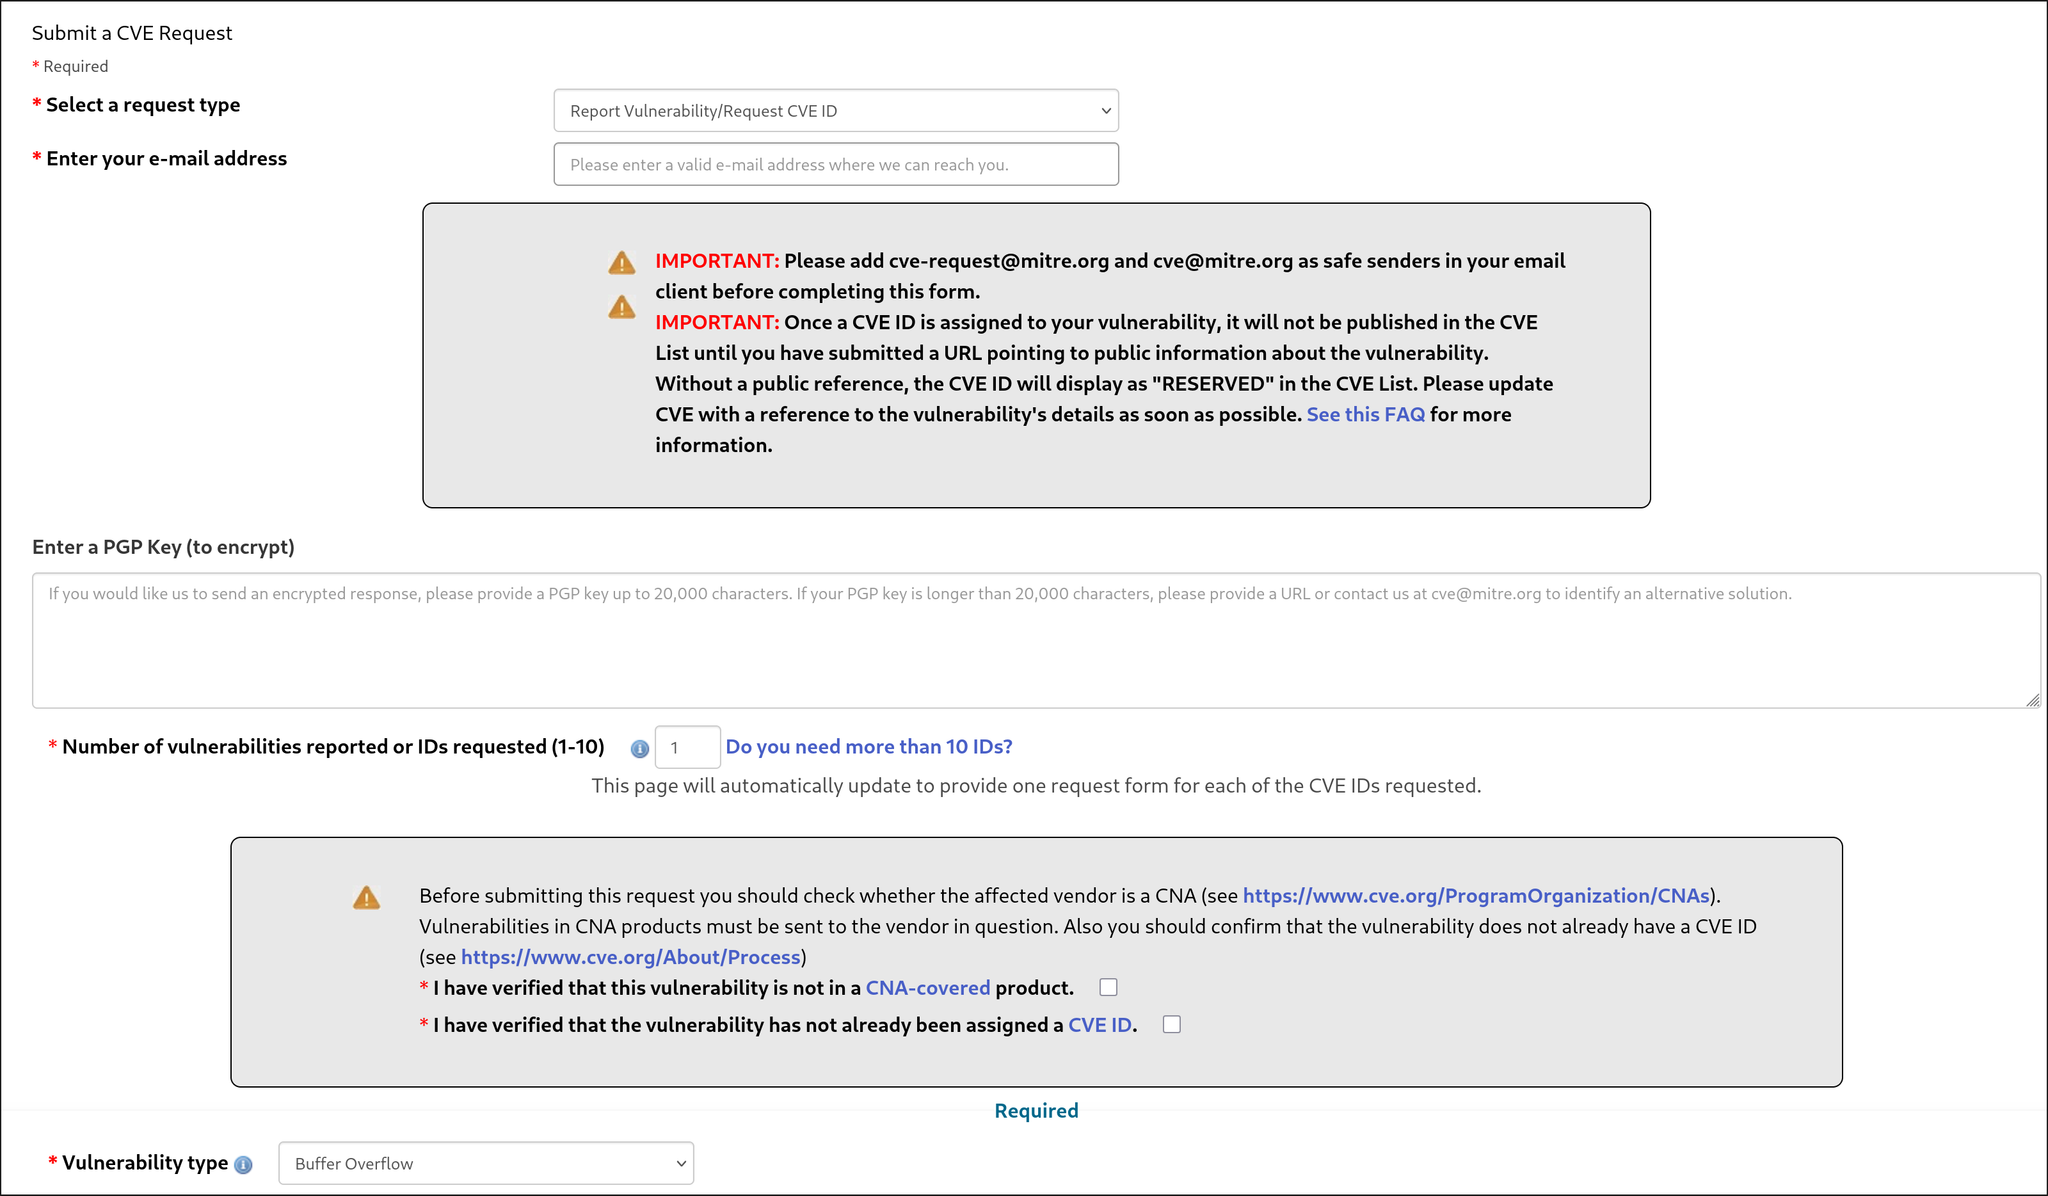Click the PGP Key text area
Screen dimensions: 2048x1196
pyautogui.click(x=1036, y=640)
